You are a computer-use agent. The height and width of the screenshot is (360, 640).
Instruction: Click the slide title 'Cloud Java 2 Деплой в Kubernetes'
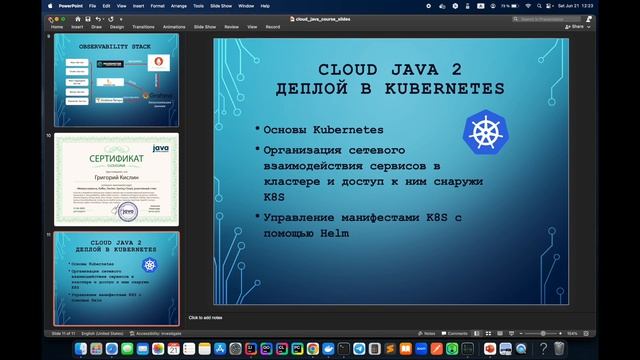pyautogui.click(x=390, y=79)
